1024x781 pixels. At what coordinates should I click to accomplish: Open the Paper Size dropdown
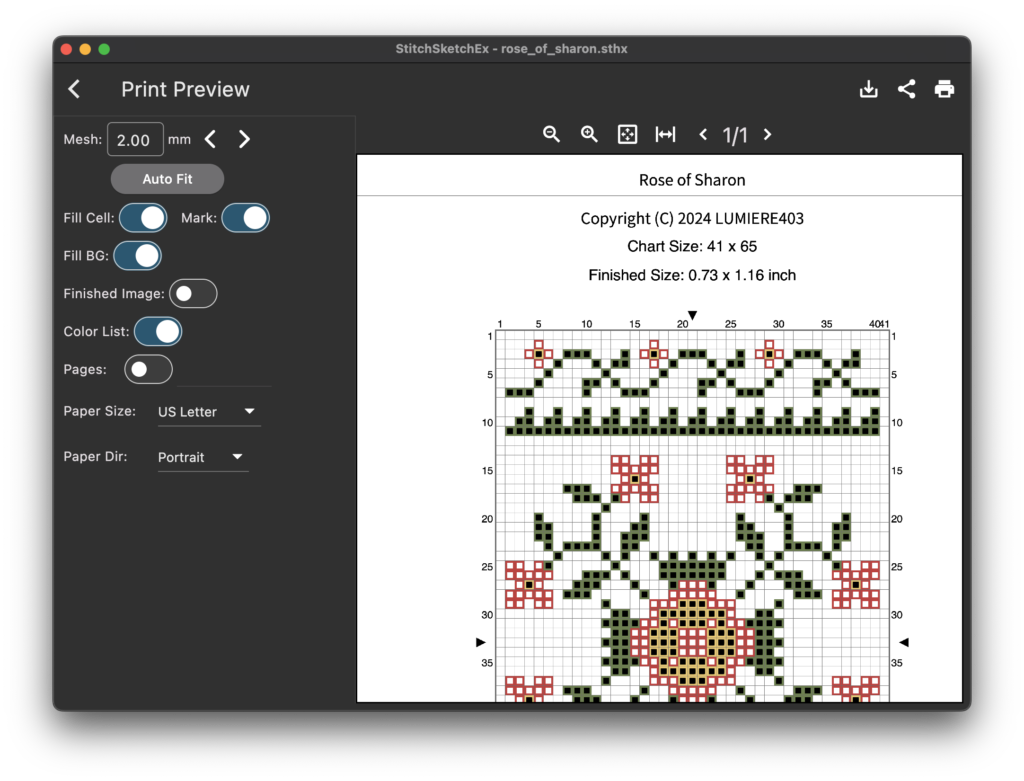point(208,411)
